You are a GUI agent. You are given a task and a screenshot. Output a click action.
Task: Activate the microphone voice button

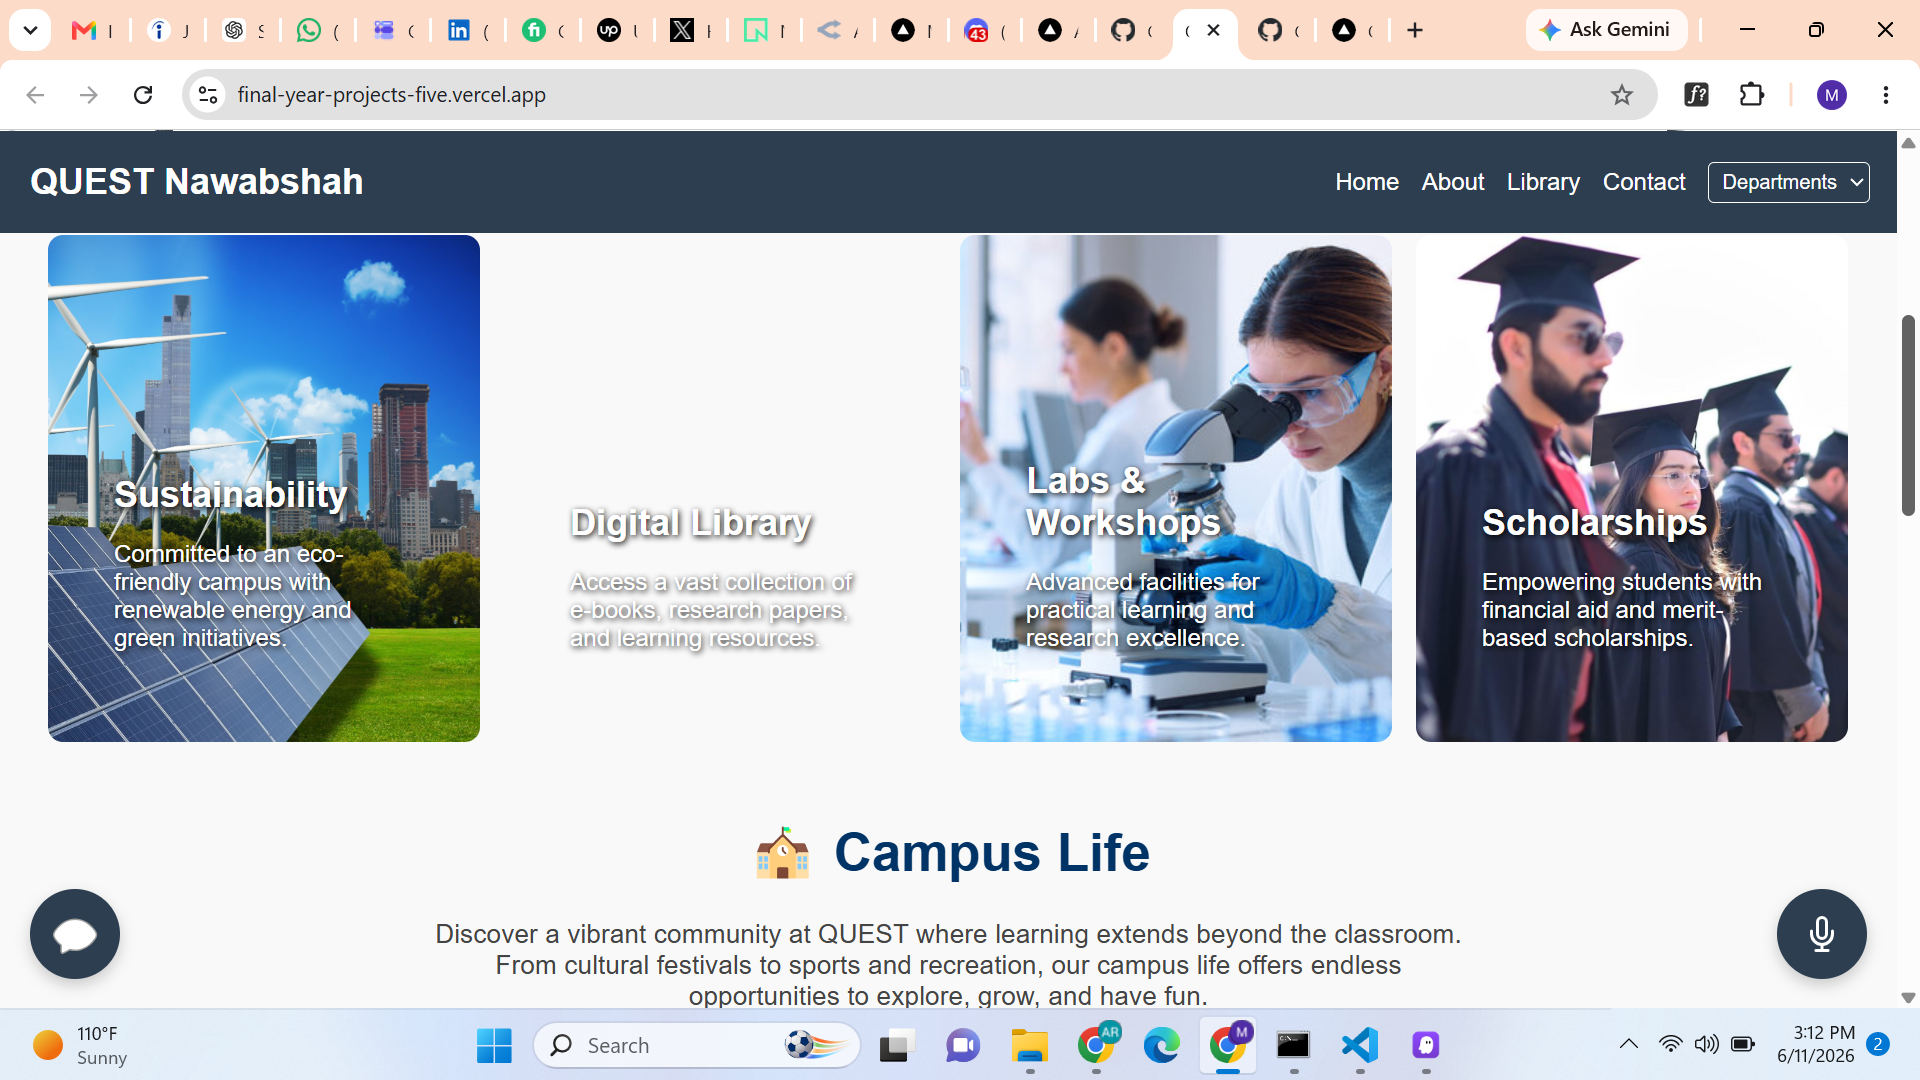pyautogui.click(x=1821, y=934)
